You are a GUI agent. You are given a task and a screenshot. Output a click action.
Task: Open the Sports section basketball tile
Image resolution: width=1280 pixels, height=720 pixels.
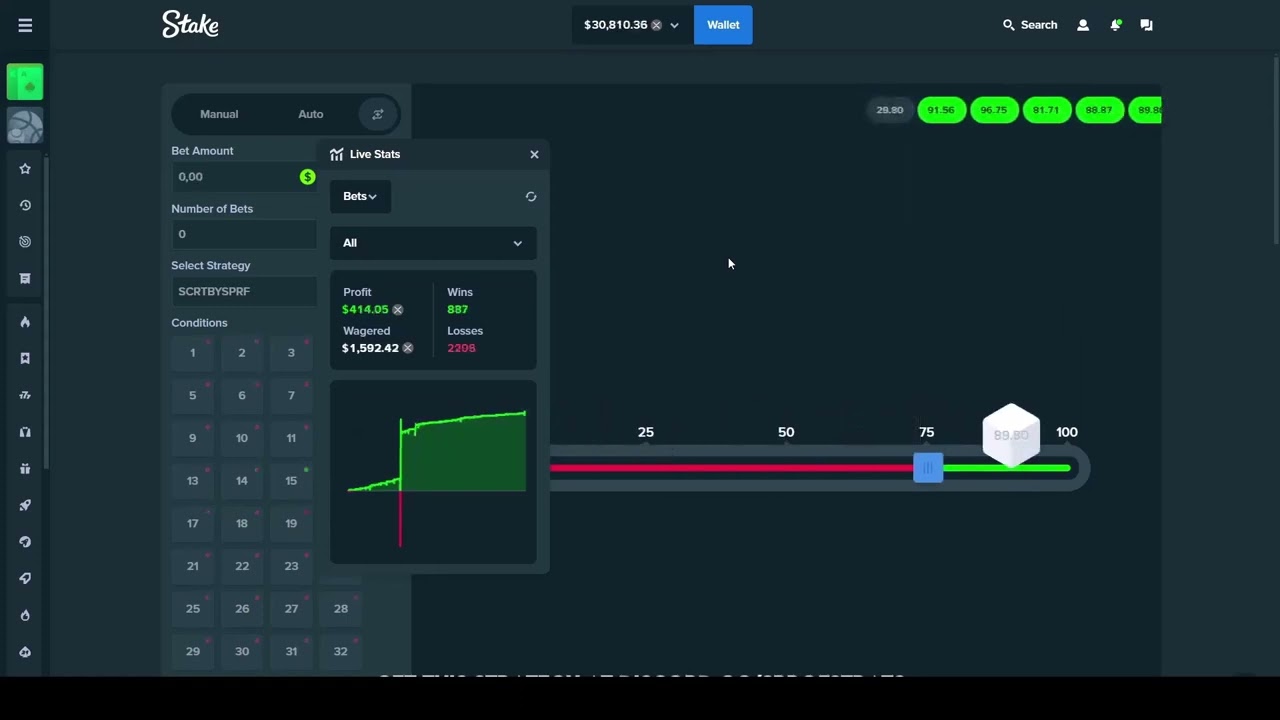(25, 126)
